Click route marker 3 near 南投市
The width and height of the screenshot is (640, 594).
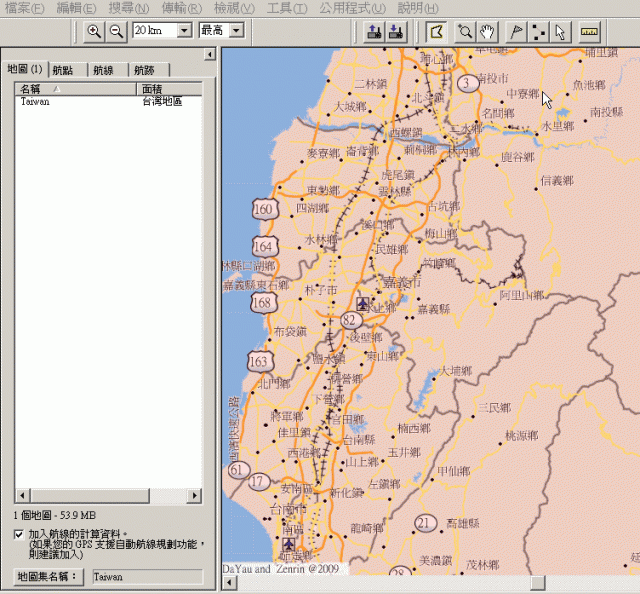click(467, 83)
